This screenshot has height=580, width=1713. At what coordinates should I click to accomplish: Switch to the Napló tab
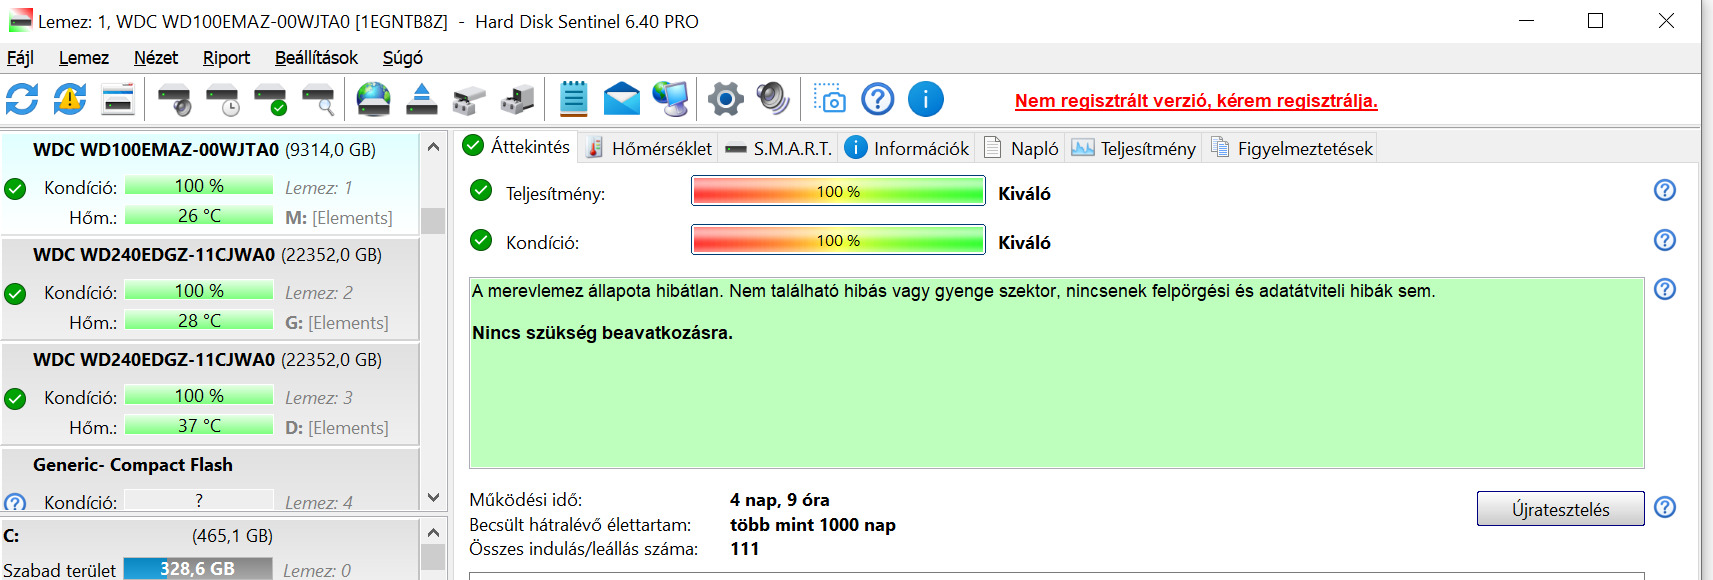(x=1022, y=148)
